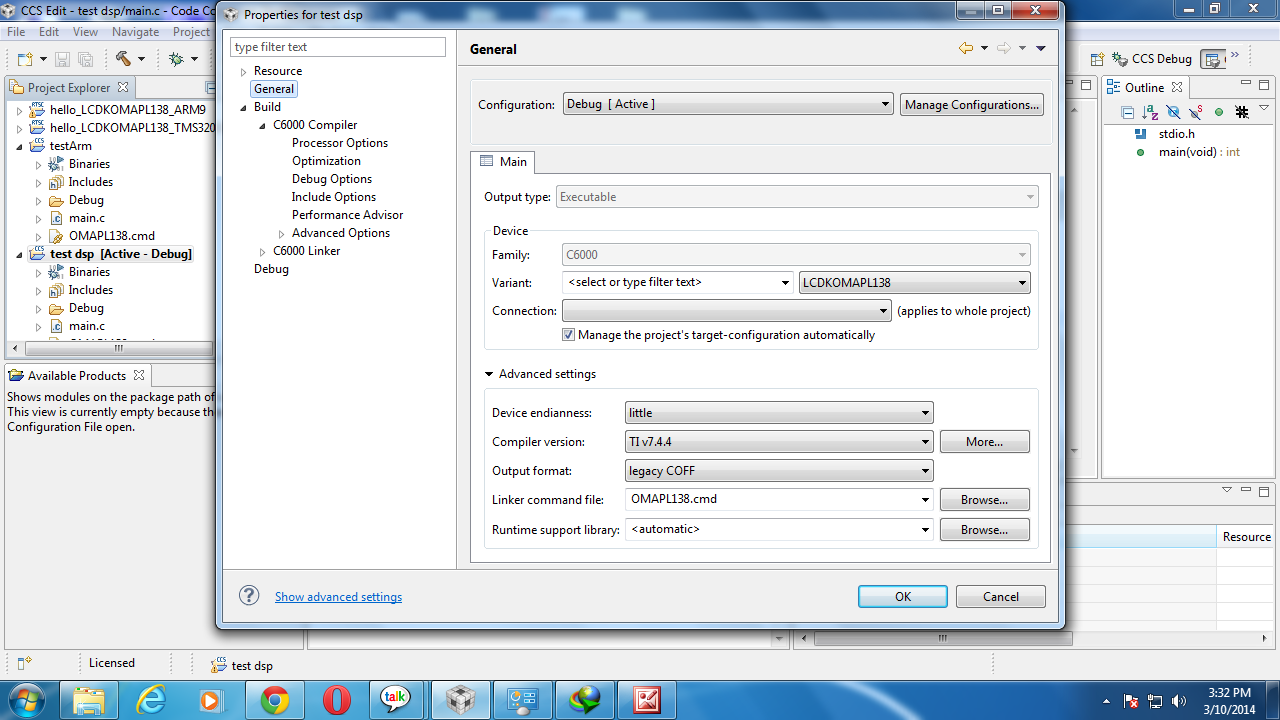1280x720 pixels.
Task: Toggle Hide Inactive Elements hash icon
Action: tap(1242, 112)
